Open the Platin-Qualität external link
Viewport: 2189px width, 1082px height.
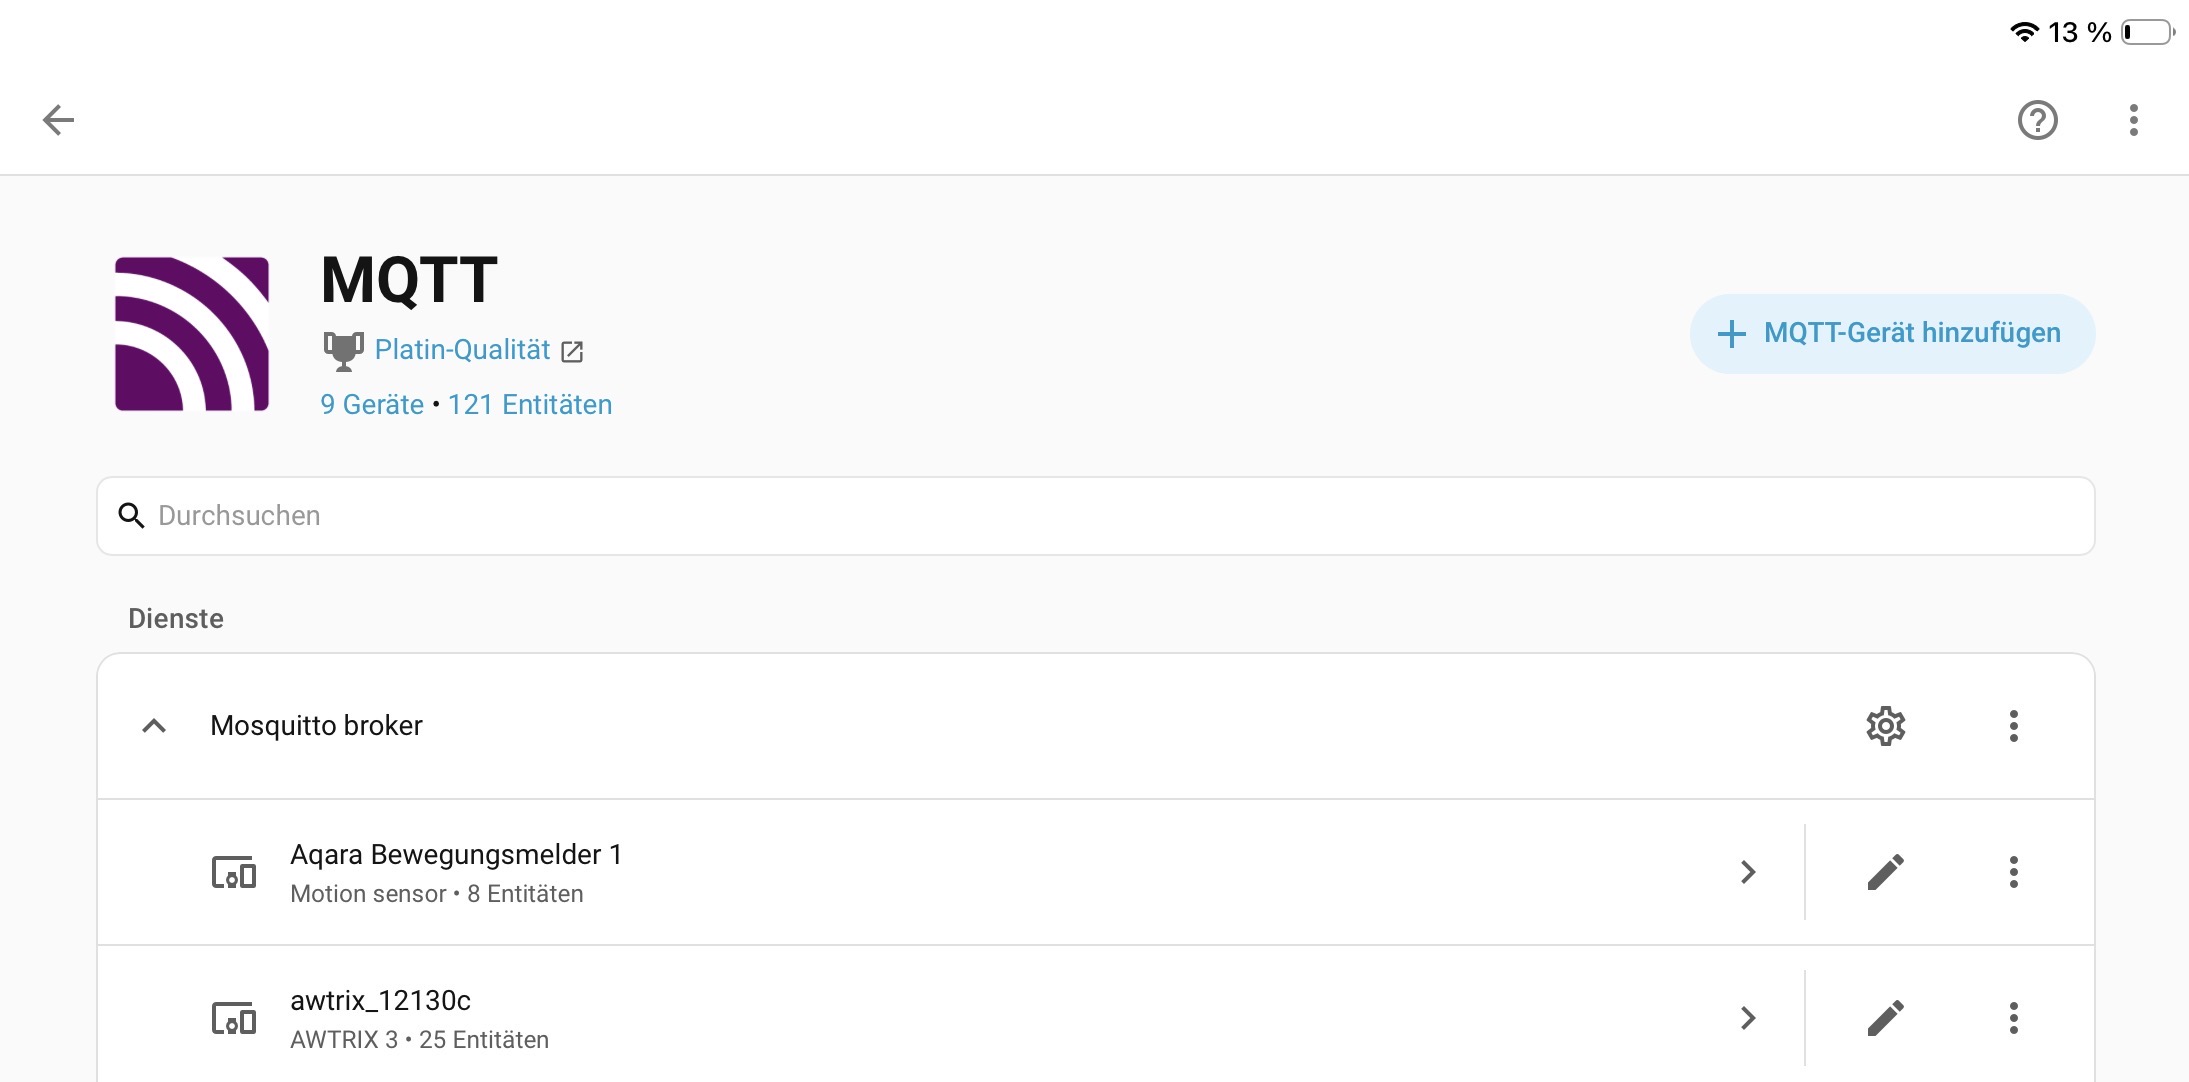tap(479, 350)
